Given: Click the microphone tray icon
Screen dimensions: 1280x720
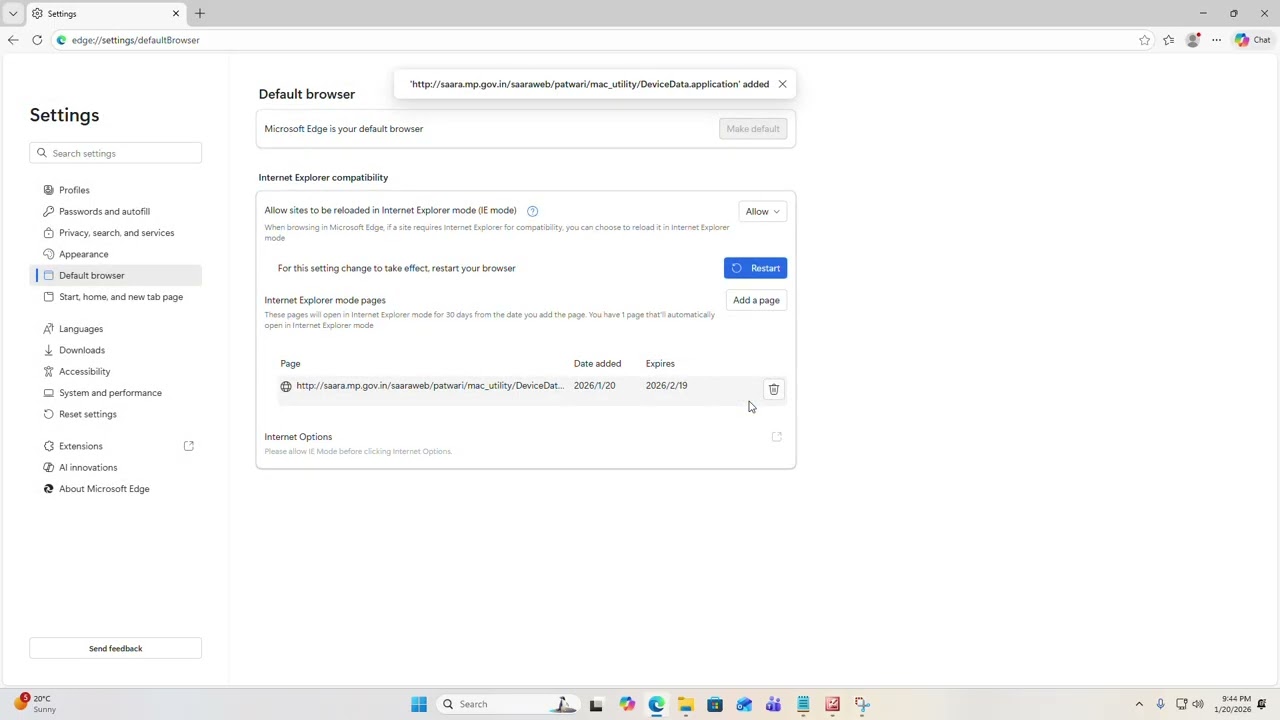Looking at the screenshot, I should 1160,704.
